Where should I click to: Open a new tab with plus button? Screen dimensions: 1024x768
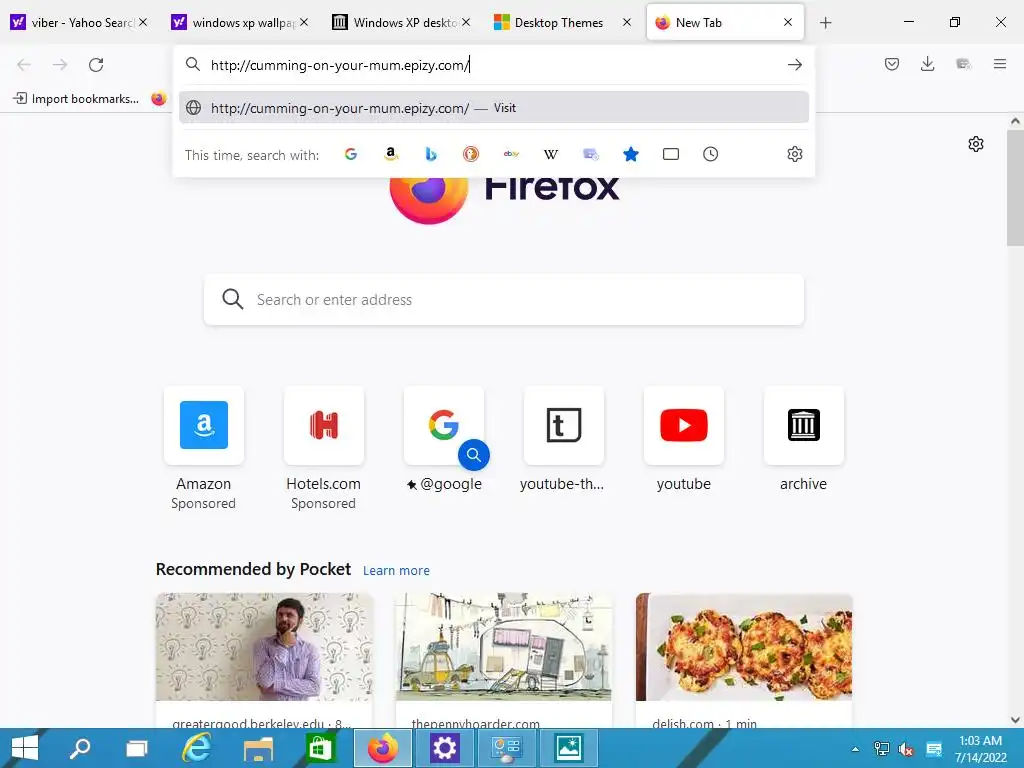(x=825, y=23)
